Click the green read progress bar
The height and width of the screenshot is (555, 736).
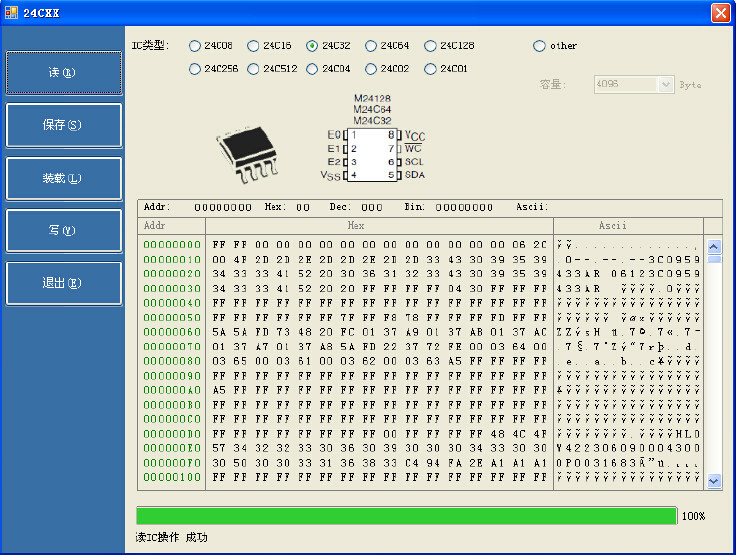tap(406, 516)
